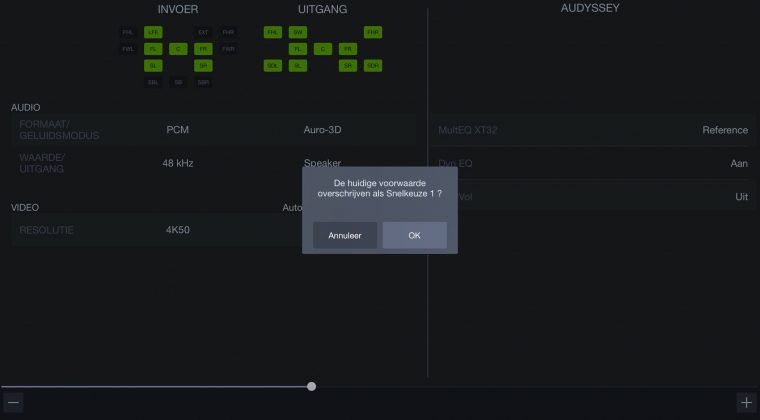Viewport: 760px width, 420px height.
Task: Select the LFE input channel indicator
Action: (x=153, y=32)
